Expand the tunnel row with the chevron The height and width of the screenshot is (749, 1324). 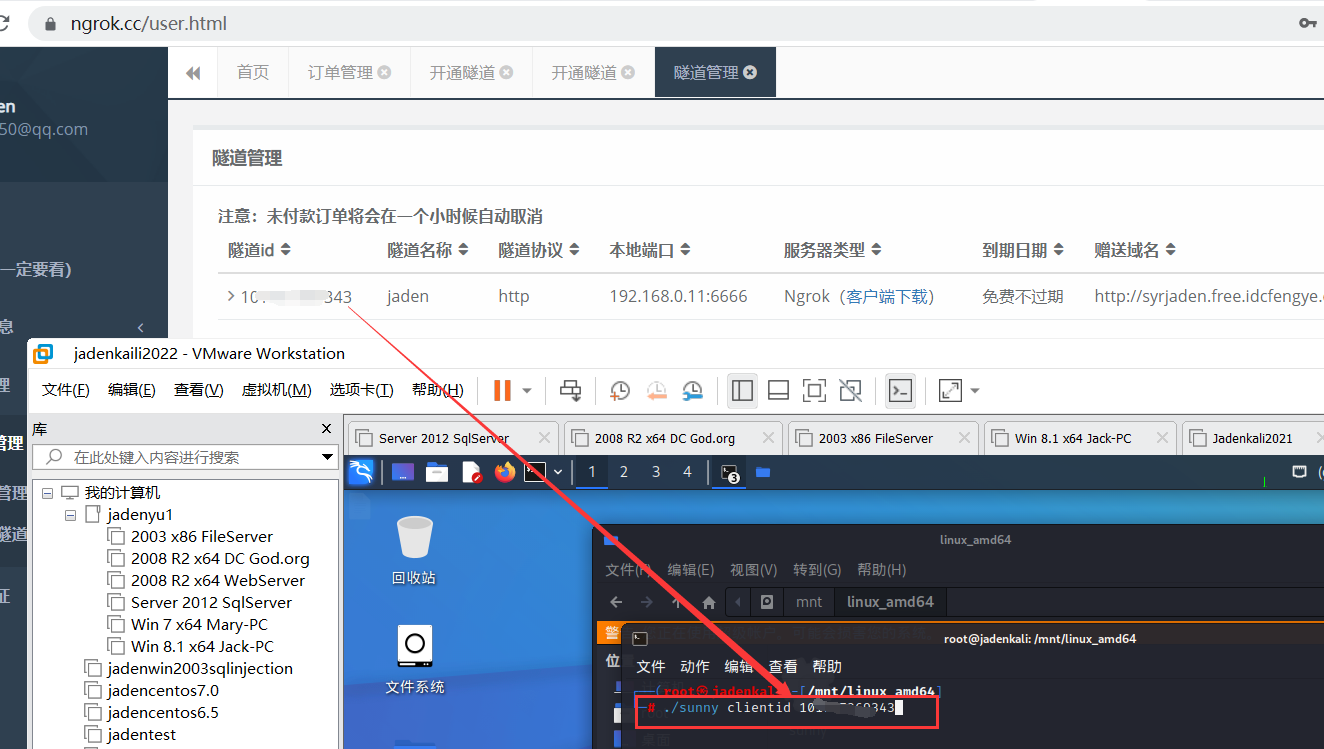point(231,296)
